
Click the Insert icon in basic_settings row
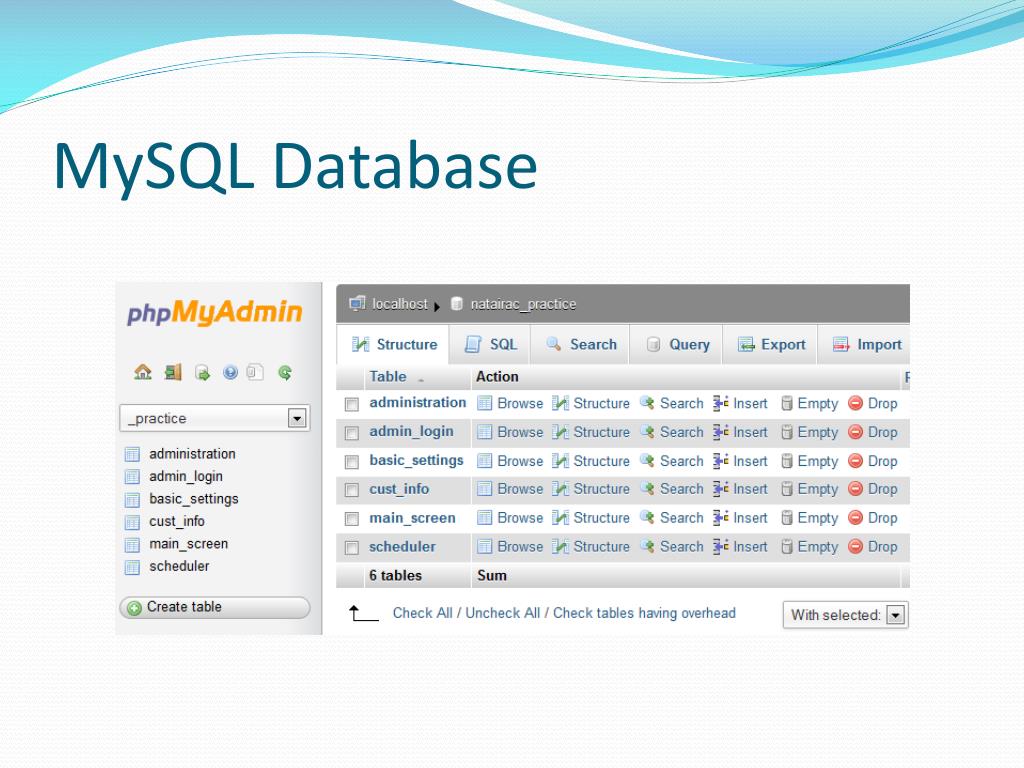click(x=721, y=460)
